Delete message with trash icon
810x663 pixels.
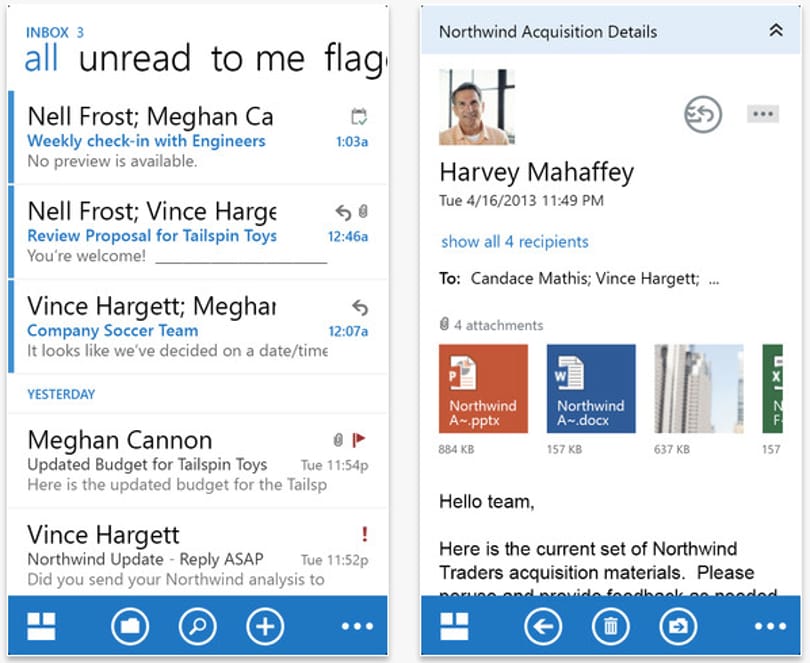610,626
